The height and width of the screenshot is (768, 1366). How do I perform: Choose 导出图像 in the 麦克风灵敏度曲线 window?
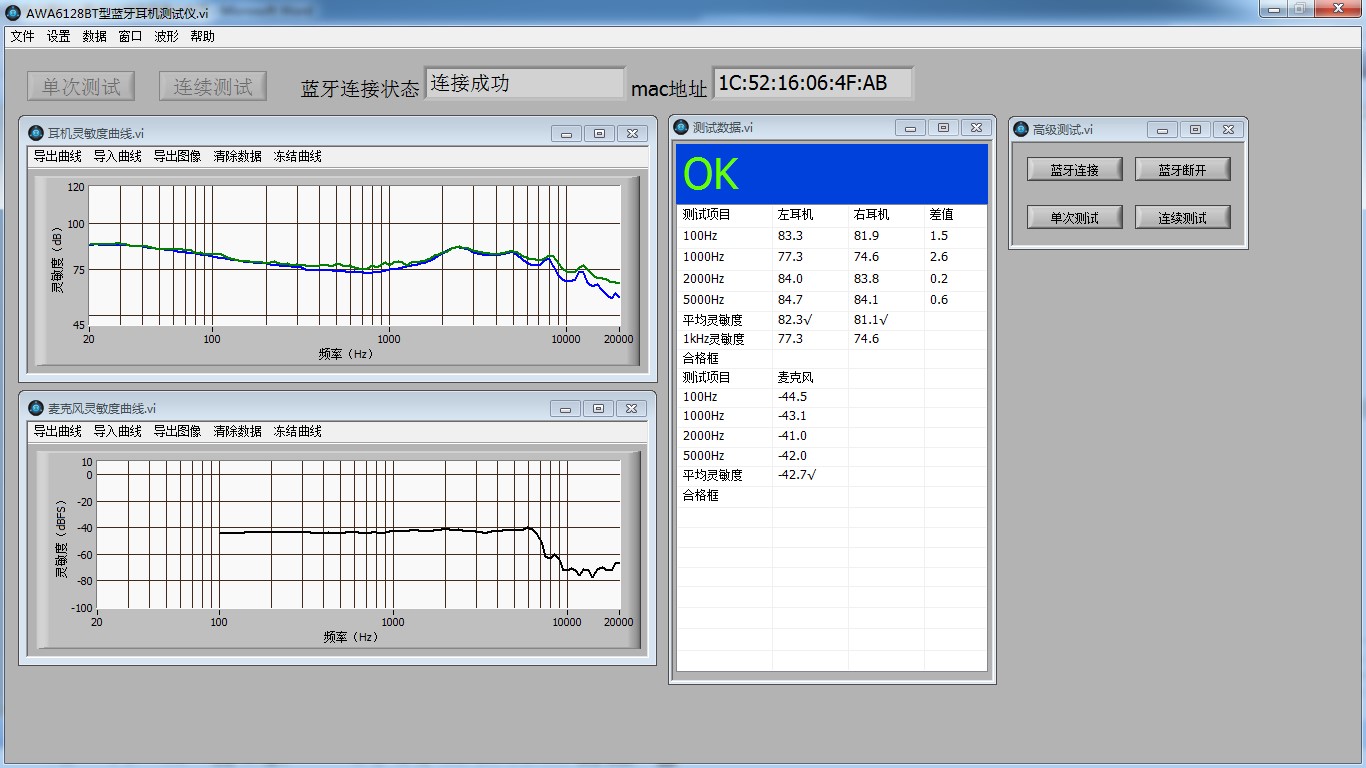[177, 431]
